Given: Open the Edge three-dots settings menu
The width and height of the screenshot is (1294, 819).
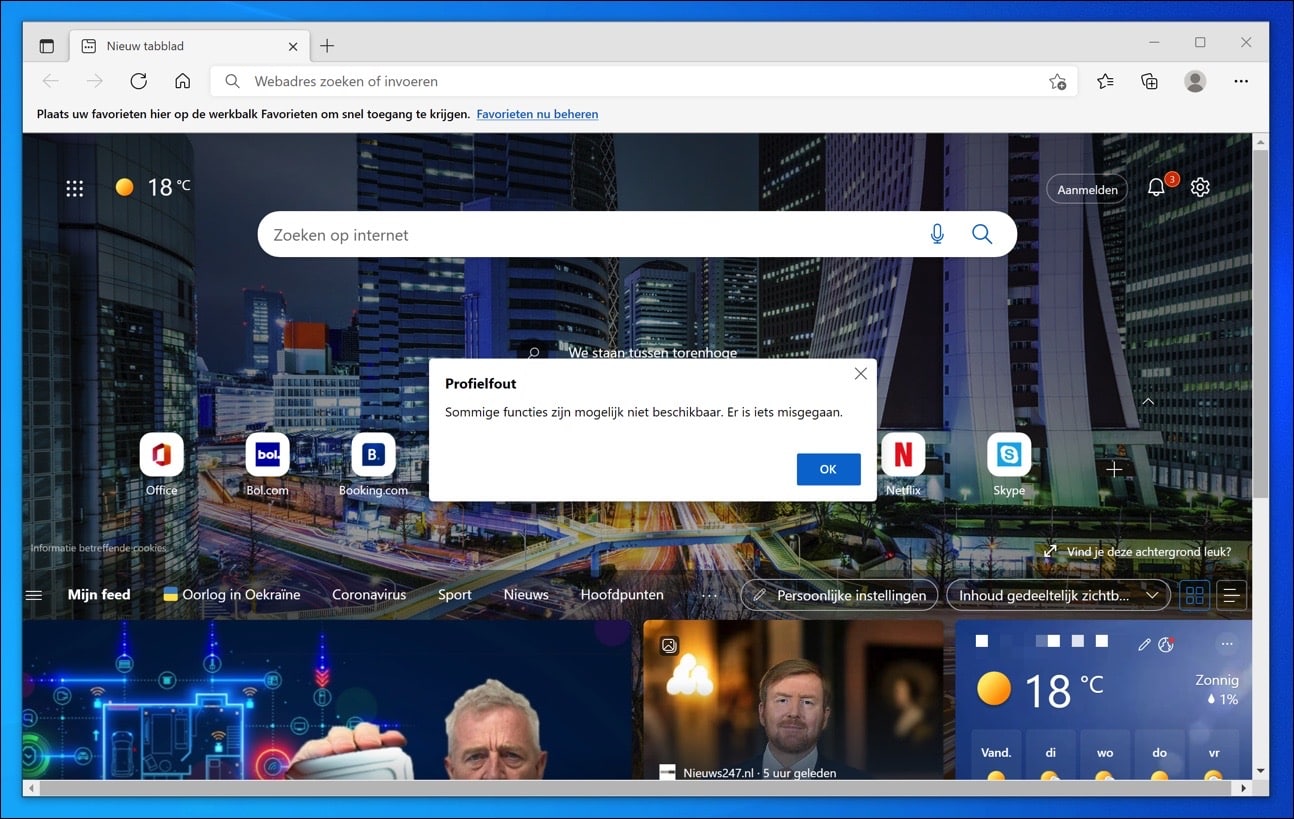Looking at the screenshot, I should [1241, 81].
